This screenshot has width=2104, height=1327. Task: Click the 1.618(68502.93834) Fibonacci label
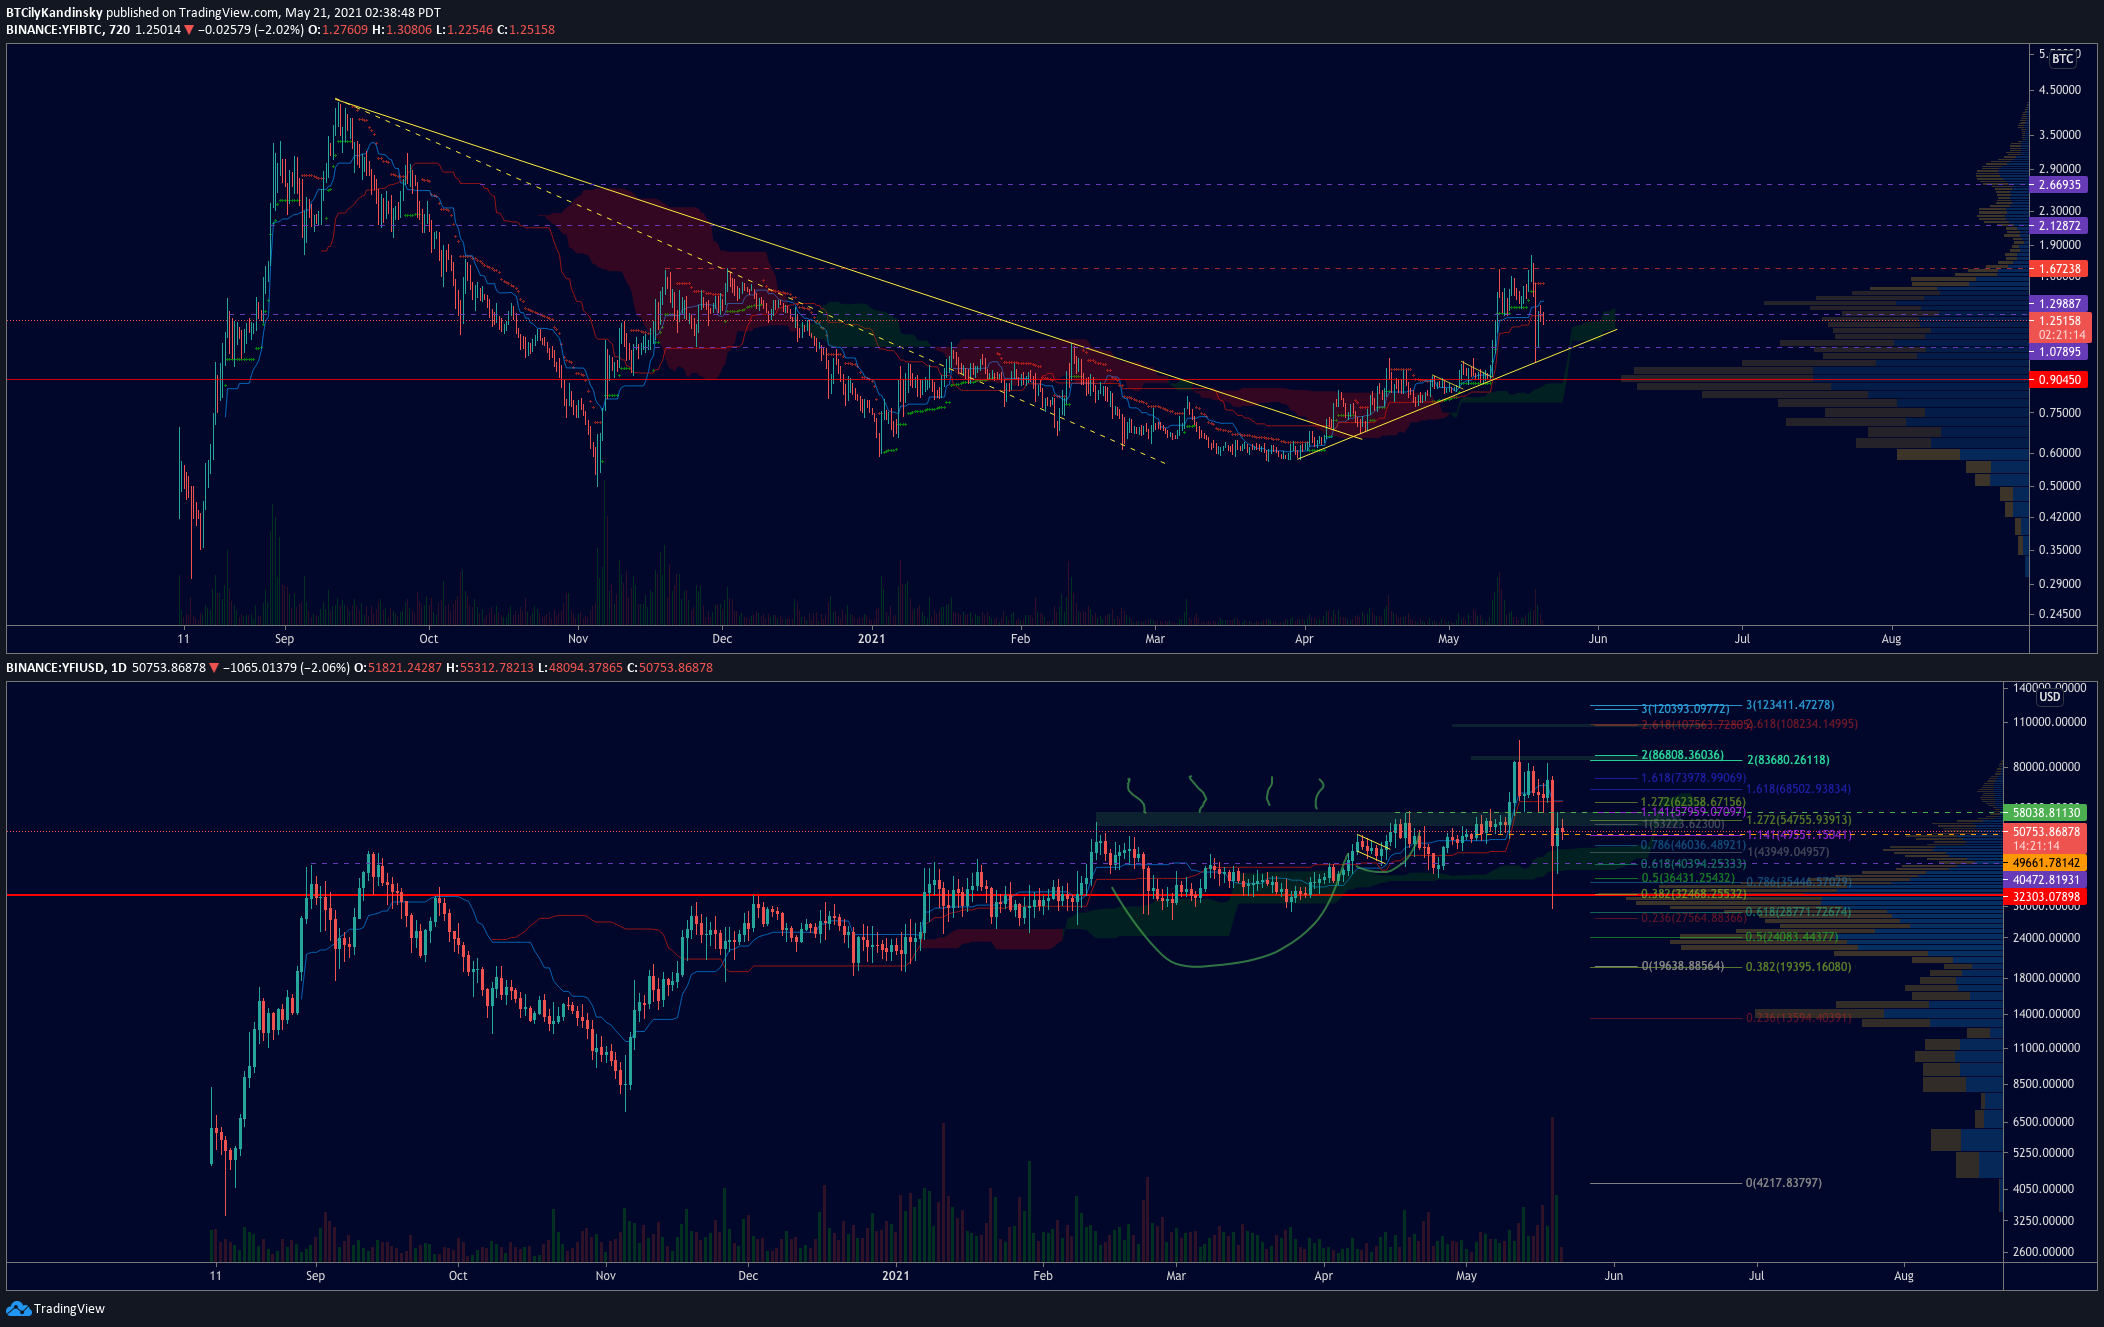click(1798, 789)
